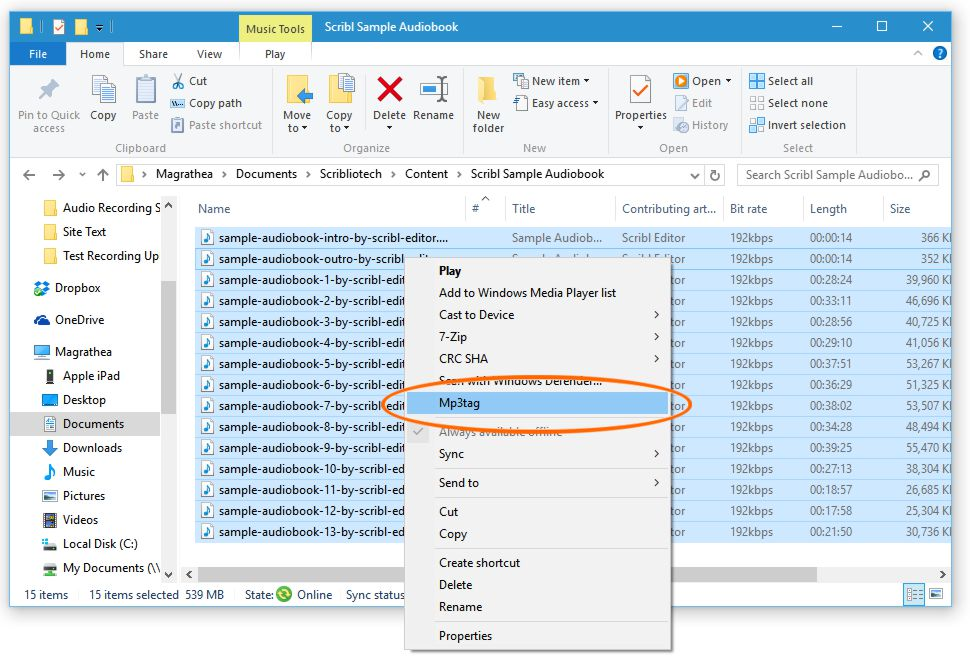The image size is (970, 657).
Task: Switch to the Share tab
Action: (153, 54)
